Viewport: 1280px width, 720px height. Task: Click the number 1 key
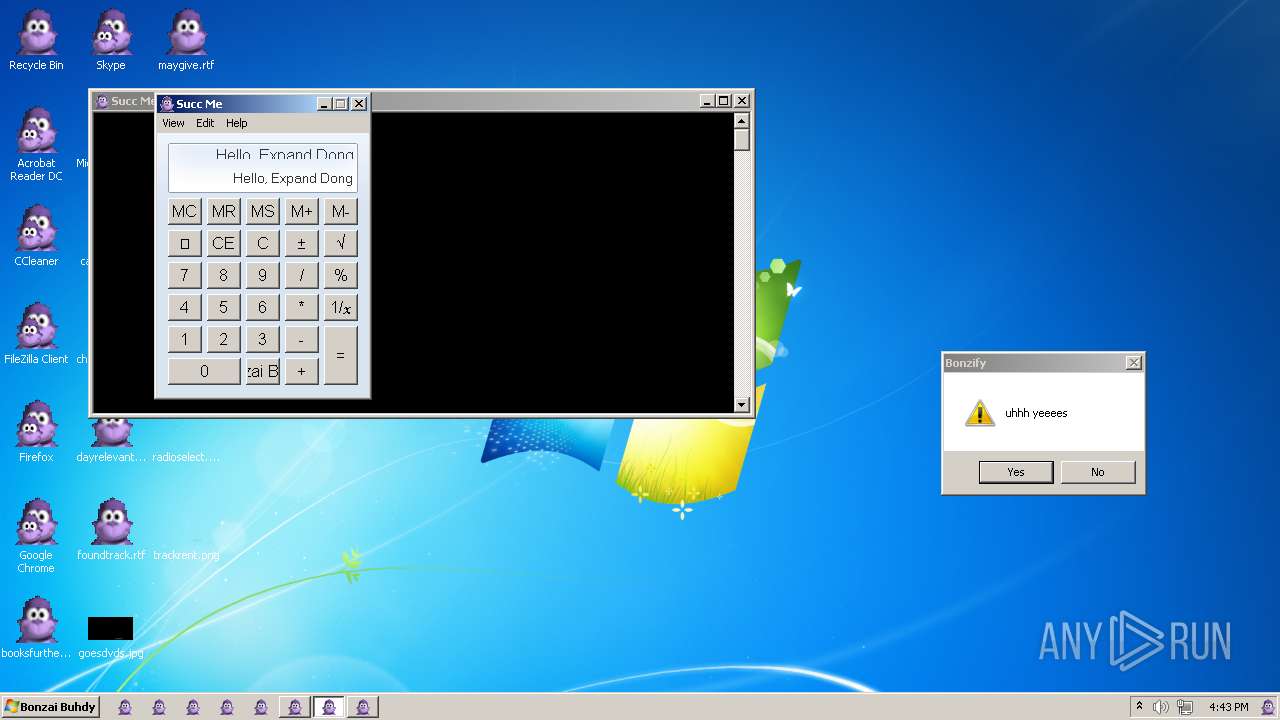[x=184, y=339]
